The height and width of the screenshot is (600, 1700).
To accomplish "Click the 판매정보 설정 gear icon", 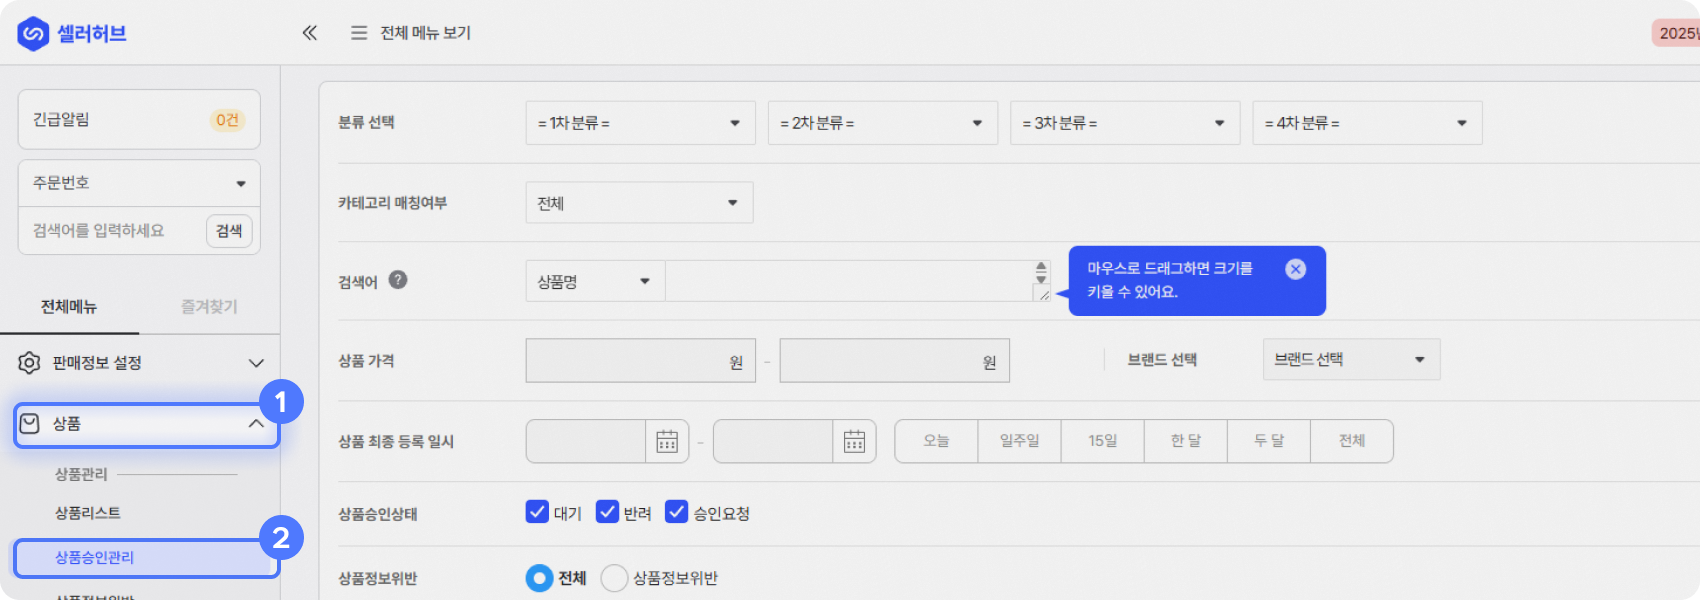I will point(30,363).
